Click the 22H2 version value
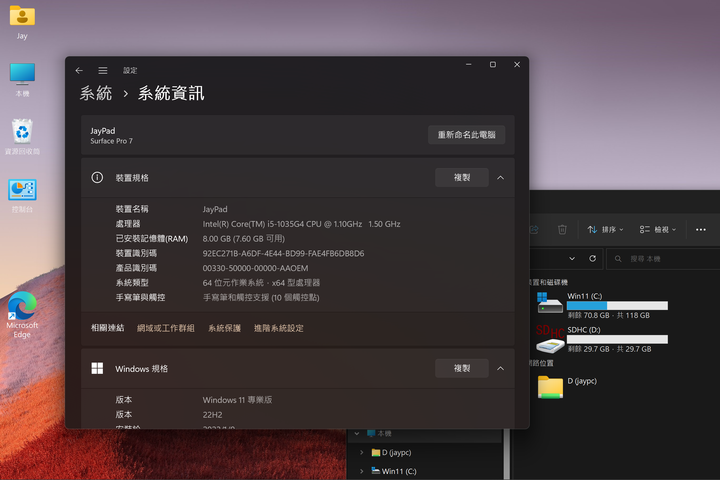 (213, 414)
